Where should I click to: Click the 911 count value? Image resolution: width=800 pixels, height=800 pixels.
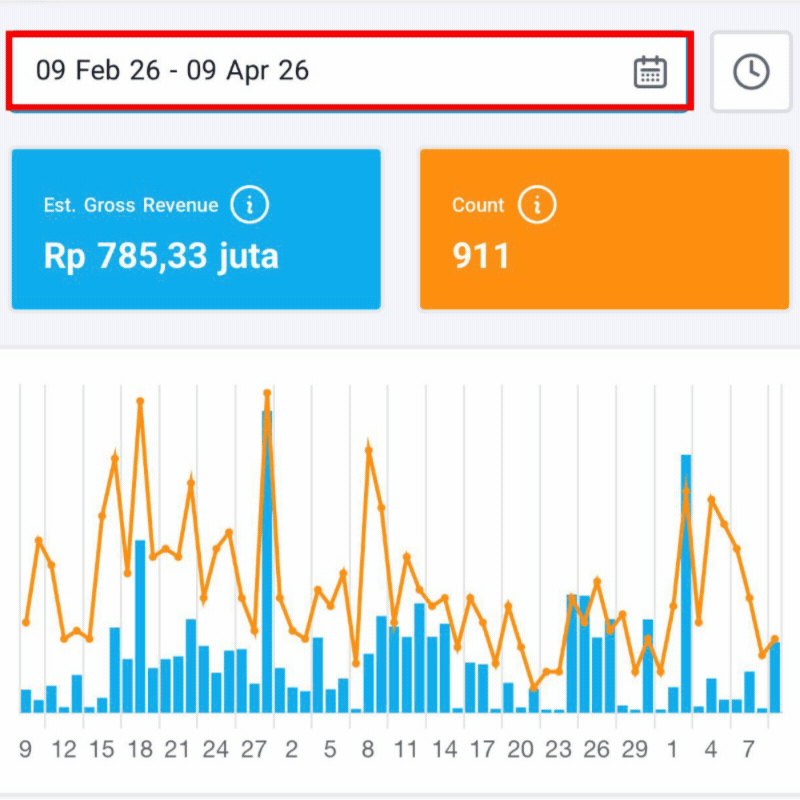(x=481, y=257)
